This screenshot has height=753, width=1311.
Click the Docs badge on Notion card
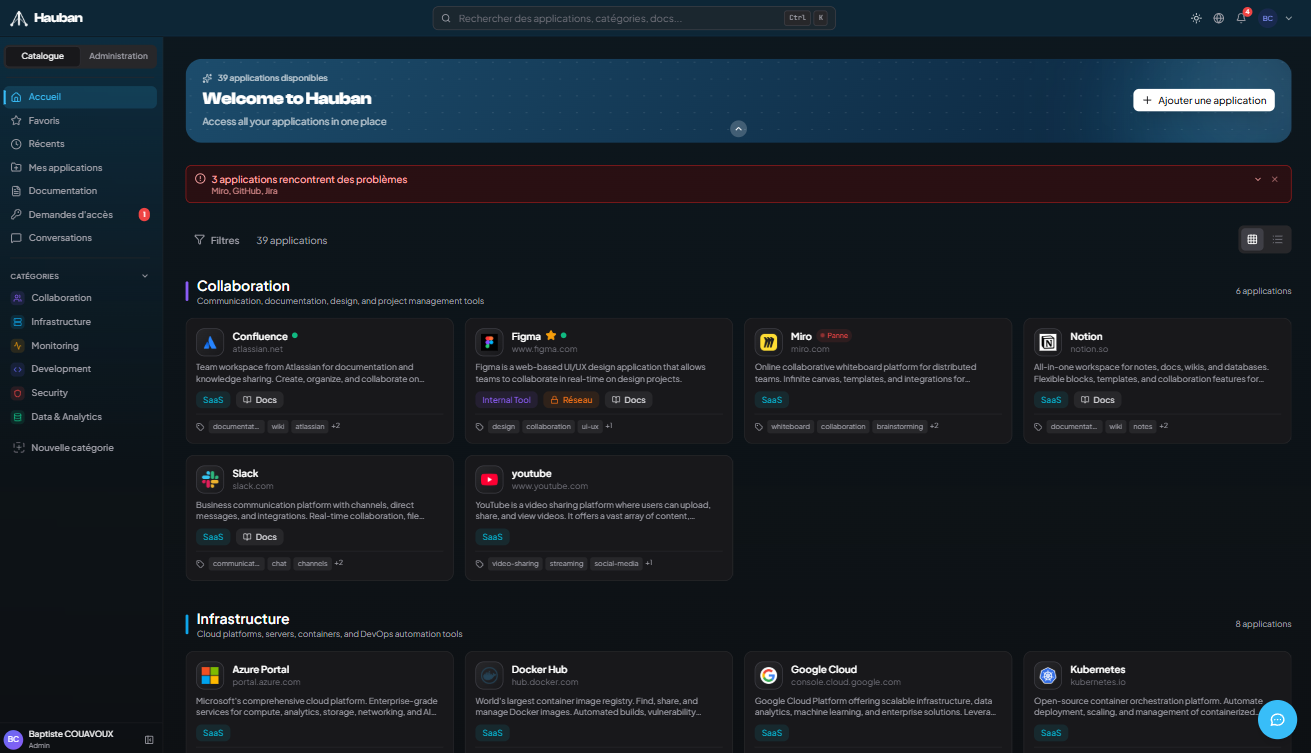1097,400
